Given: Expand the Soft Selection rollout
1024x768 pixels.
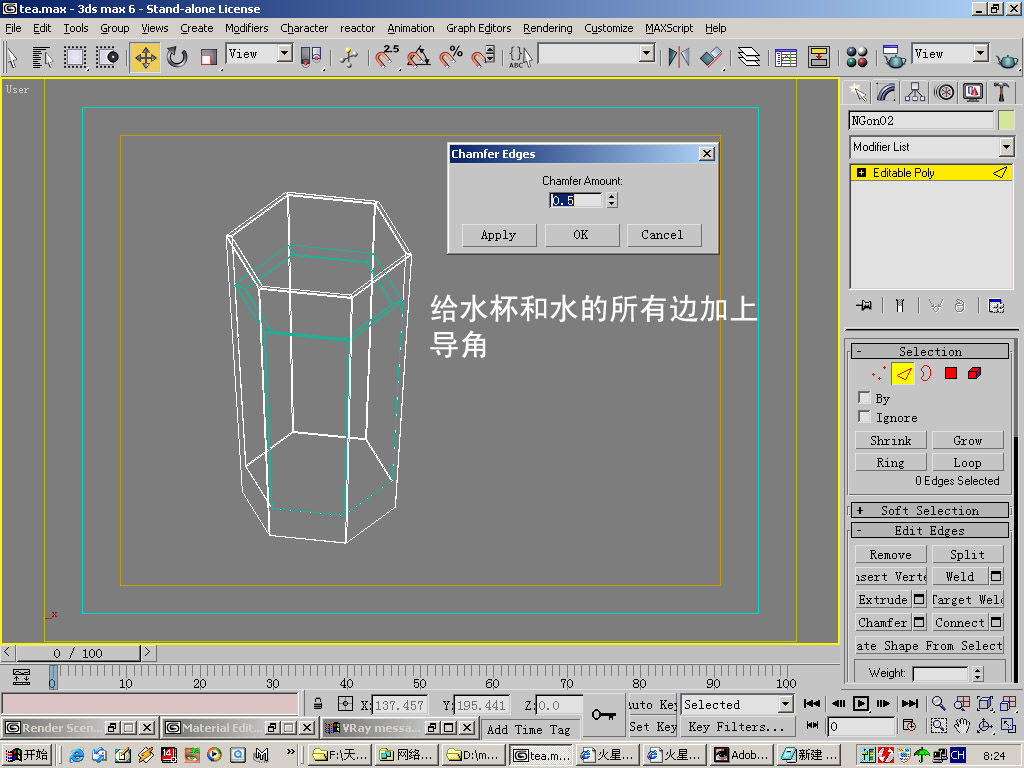Looking at the screenshot, I should pyautogui.click(x=930, y=511).
